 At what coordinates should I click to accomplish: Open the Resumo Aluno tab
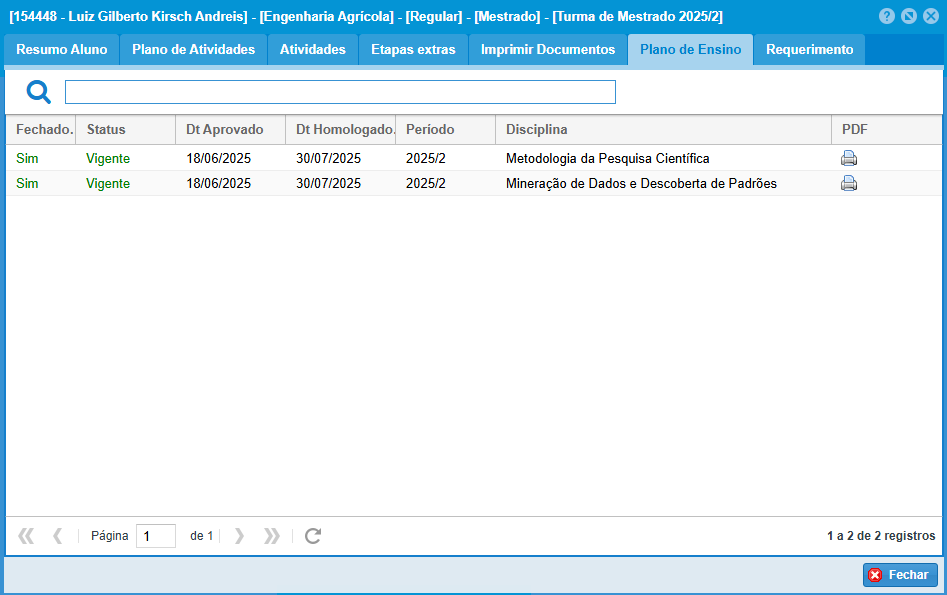click(x=62, y=50)
